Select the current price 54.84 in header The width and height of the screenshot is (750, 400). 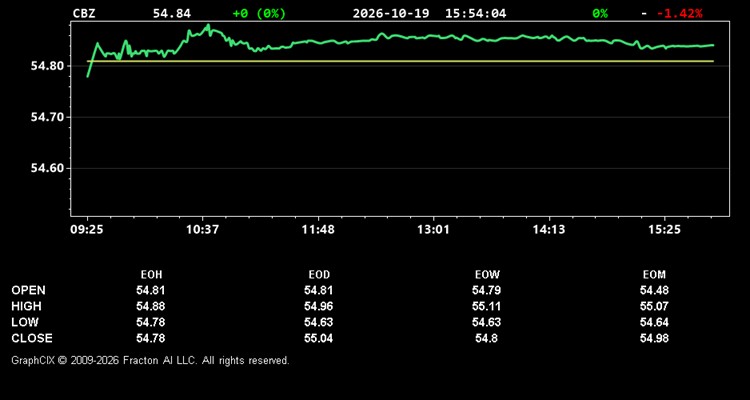[172, 13]
